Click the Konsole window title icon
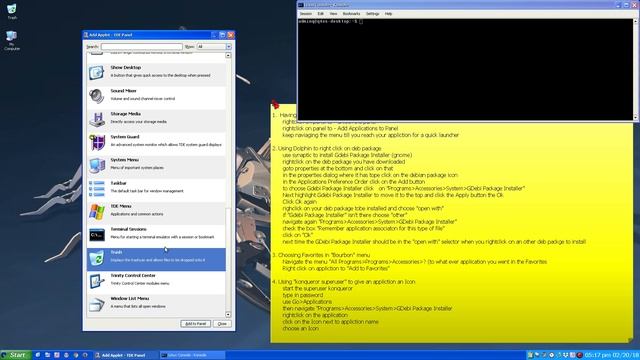 301,5
